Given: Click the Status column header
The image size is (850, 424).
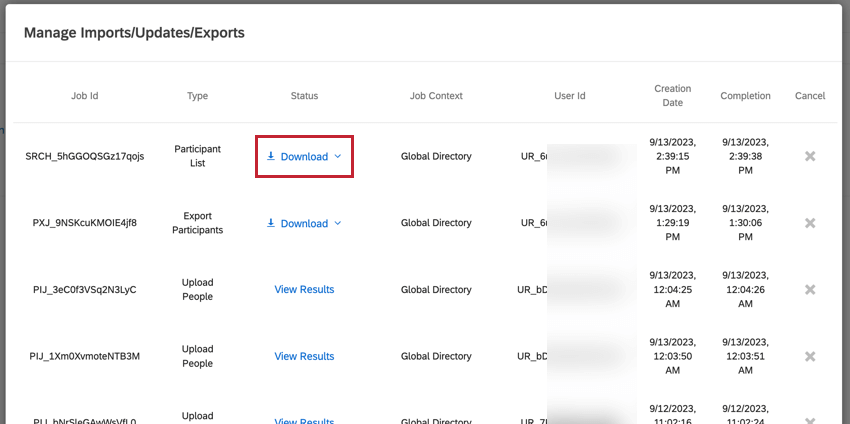Looking at the screenshot, I should pos(304,96).
